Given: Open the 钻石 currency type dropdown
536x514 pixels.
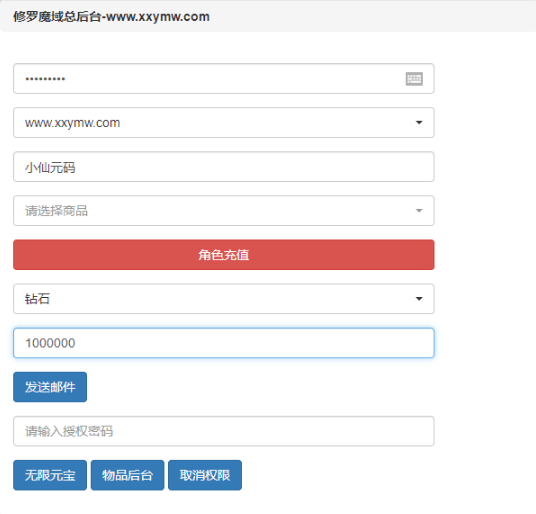Looking at the screenshot, I should tap(224, 299).
